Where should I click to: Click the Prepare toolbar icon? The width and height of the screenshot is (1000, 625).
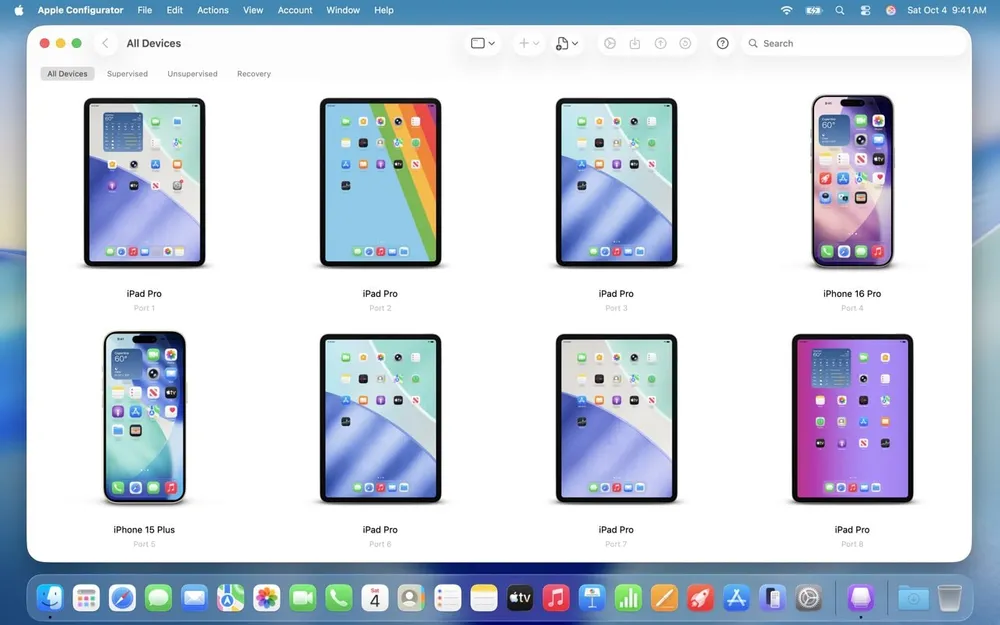click(610, 43)
